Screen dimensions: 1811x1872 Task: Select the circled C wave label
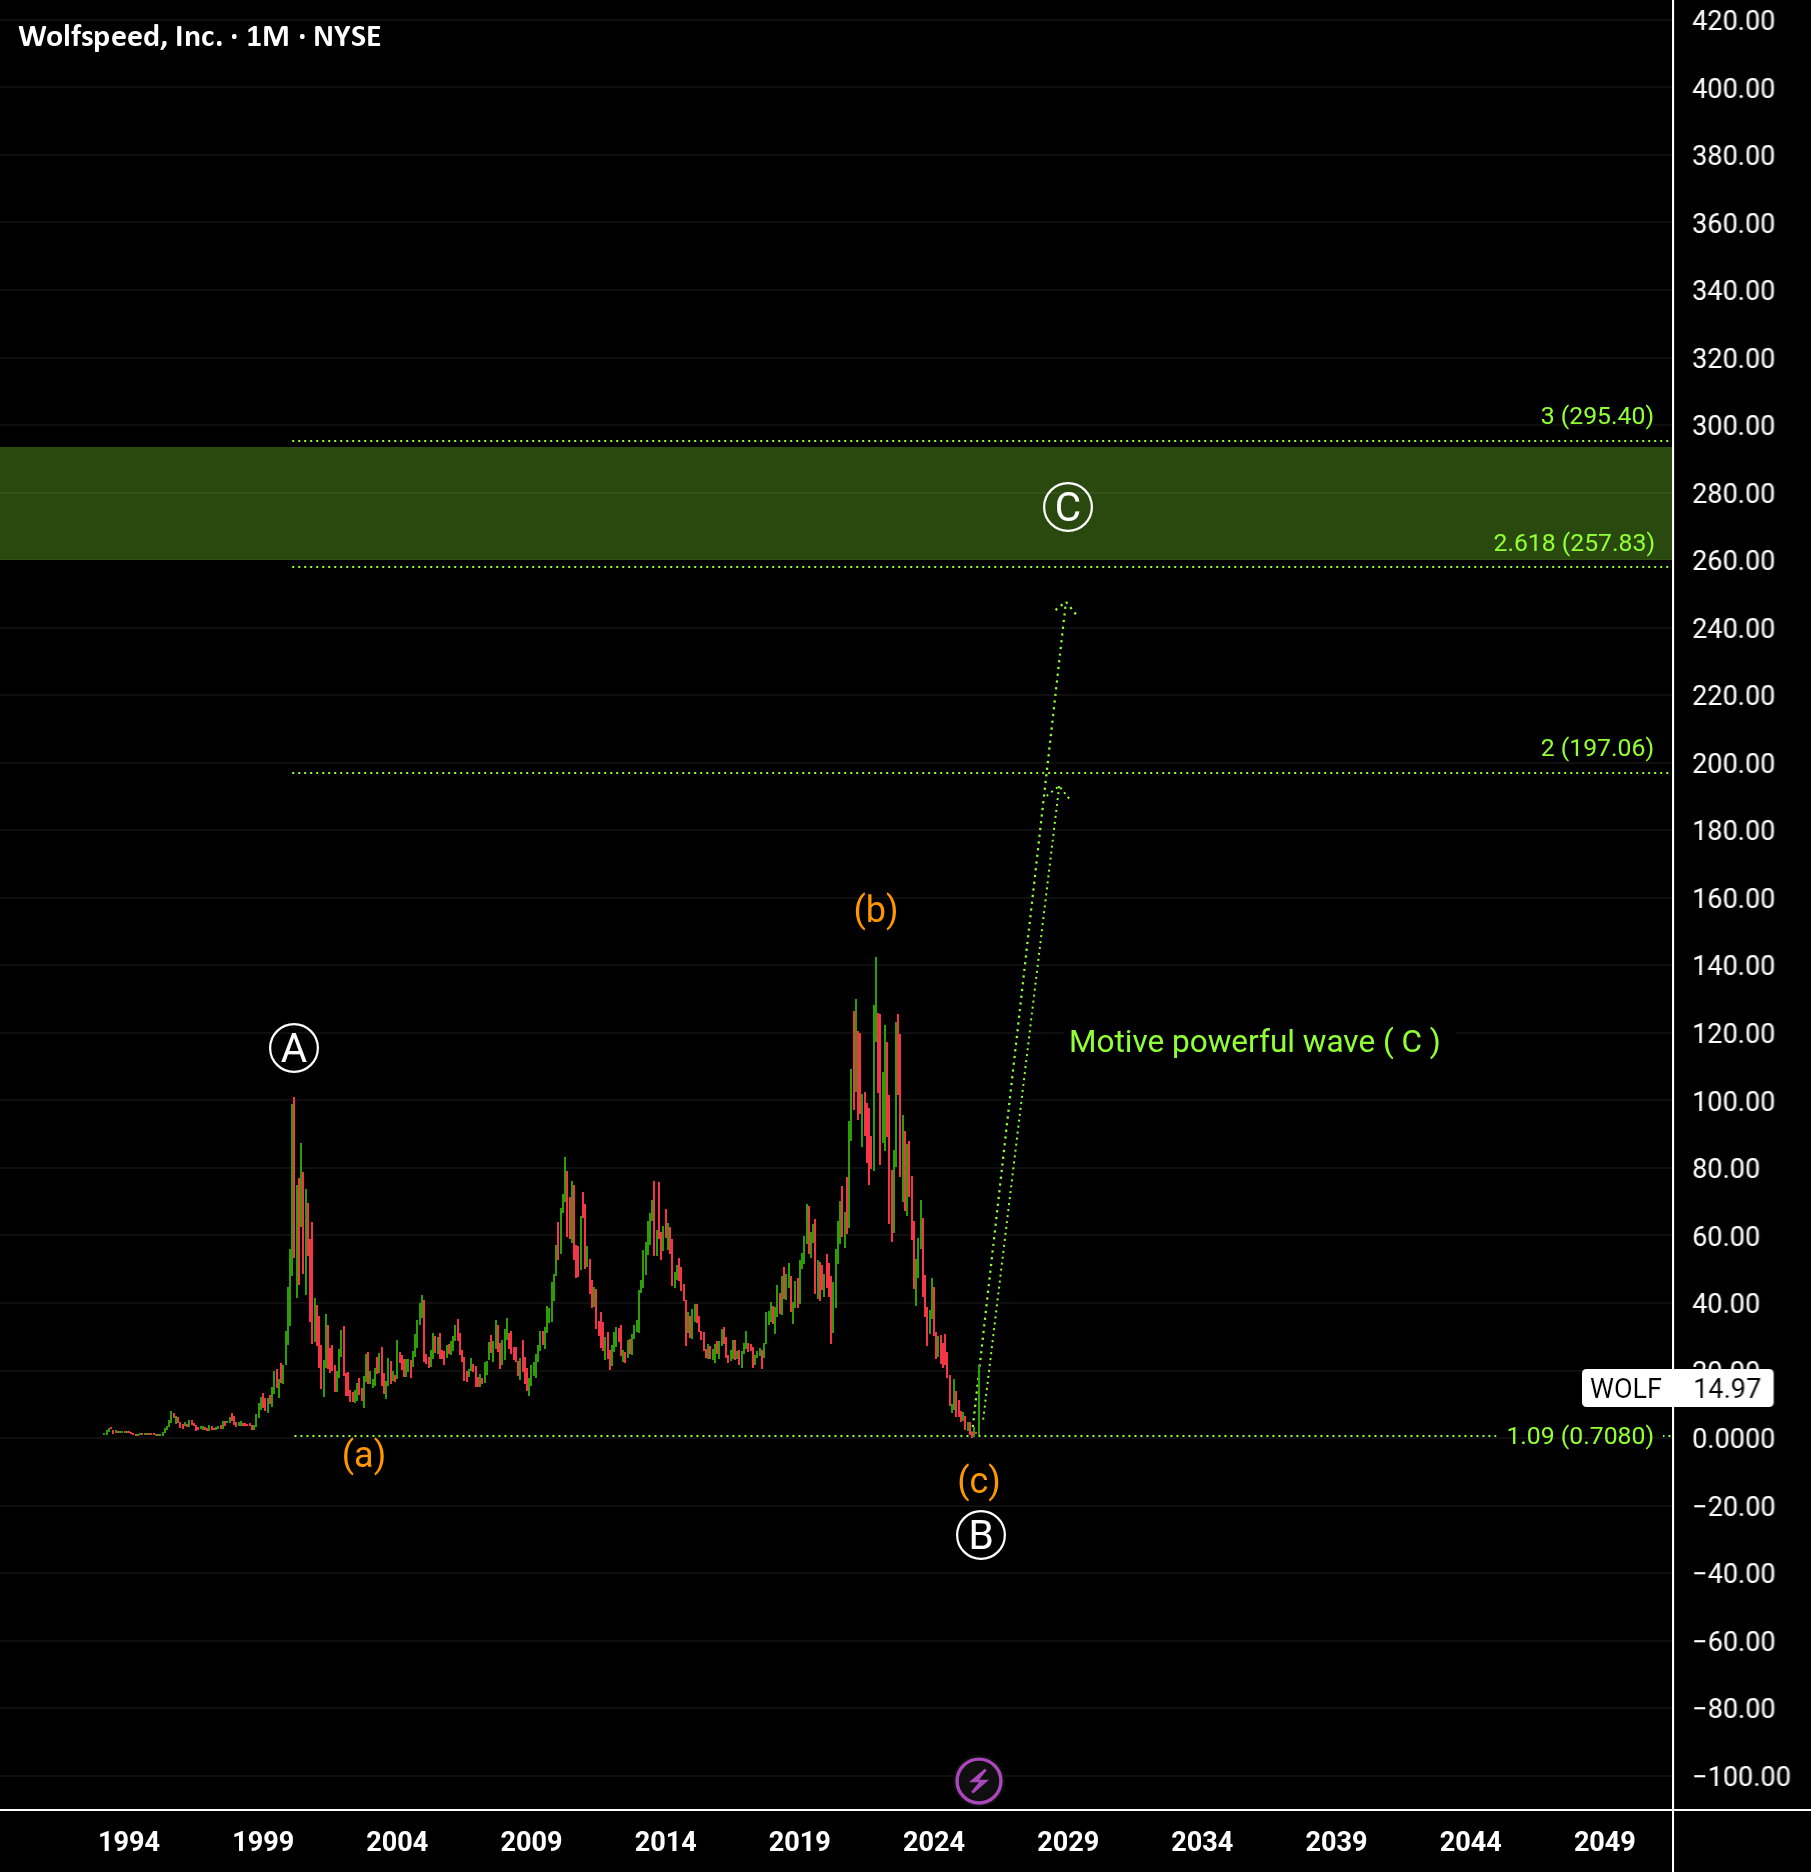1068,507
